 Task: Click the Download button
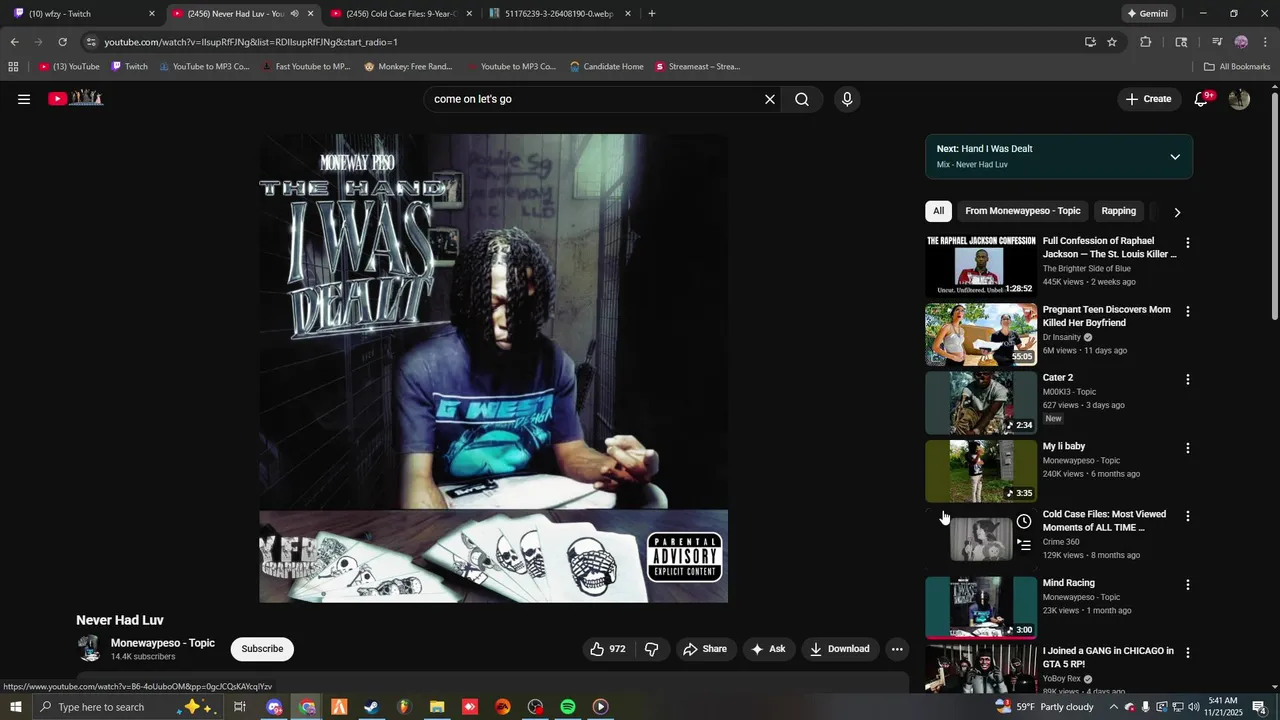pyautogui.click(x=840, y=649)
